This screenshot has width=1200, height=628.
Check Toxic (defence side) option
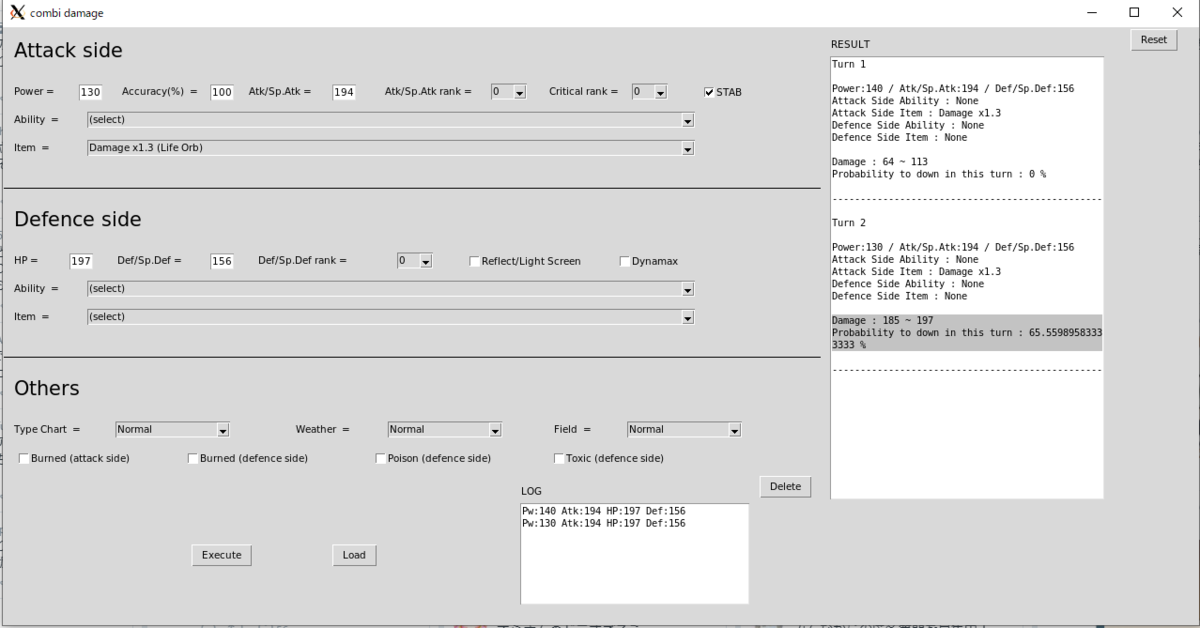[x=558, y=458]
